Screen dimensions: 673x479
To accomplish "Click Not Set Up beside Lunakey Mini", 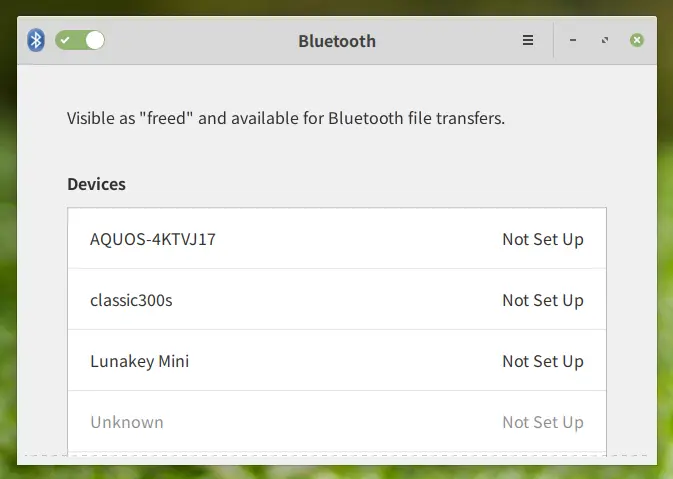I will point(543,361).
